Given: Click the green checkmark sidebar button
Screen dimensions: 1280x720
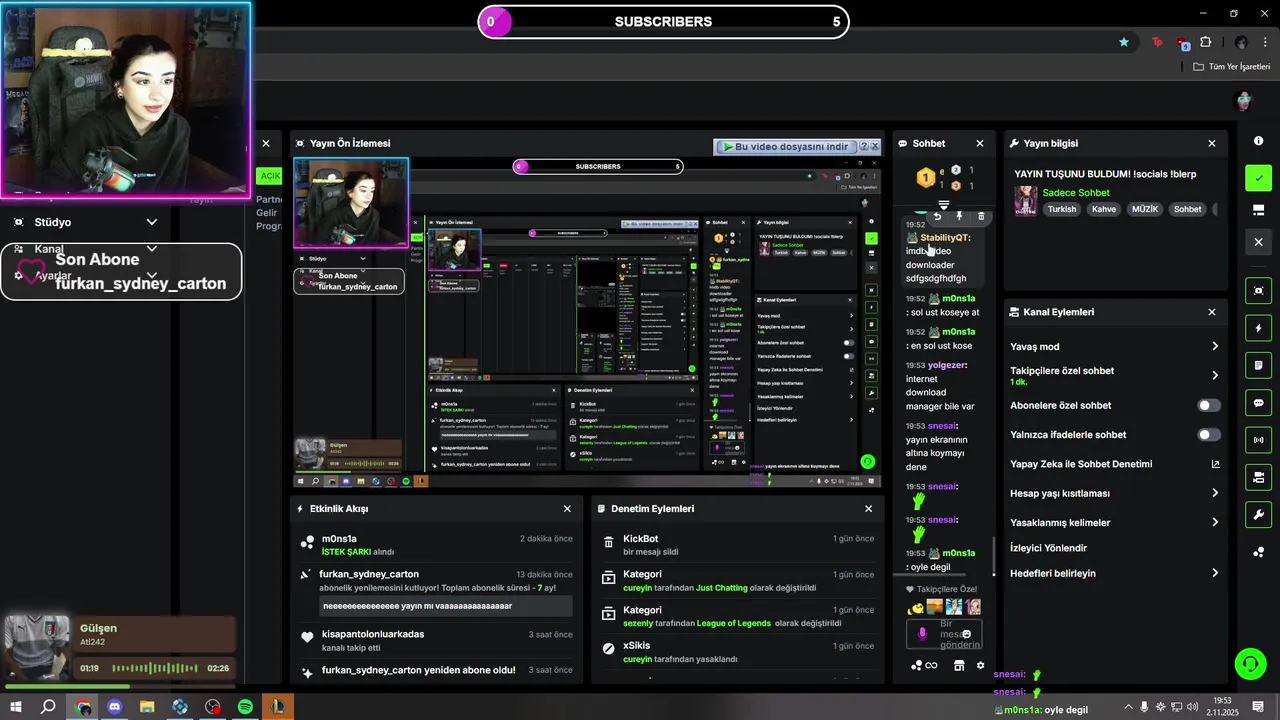Looking at the screenshot, I should pos(1258,178).
